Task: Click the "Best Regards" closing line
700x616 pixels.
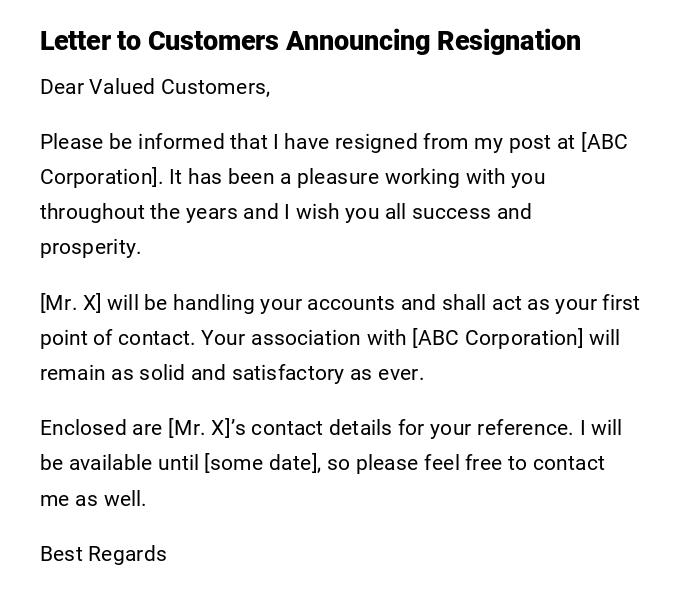Action: click(x=103, y=554)
